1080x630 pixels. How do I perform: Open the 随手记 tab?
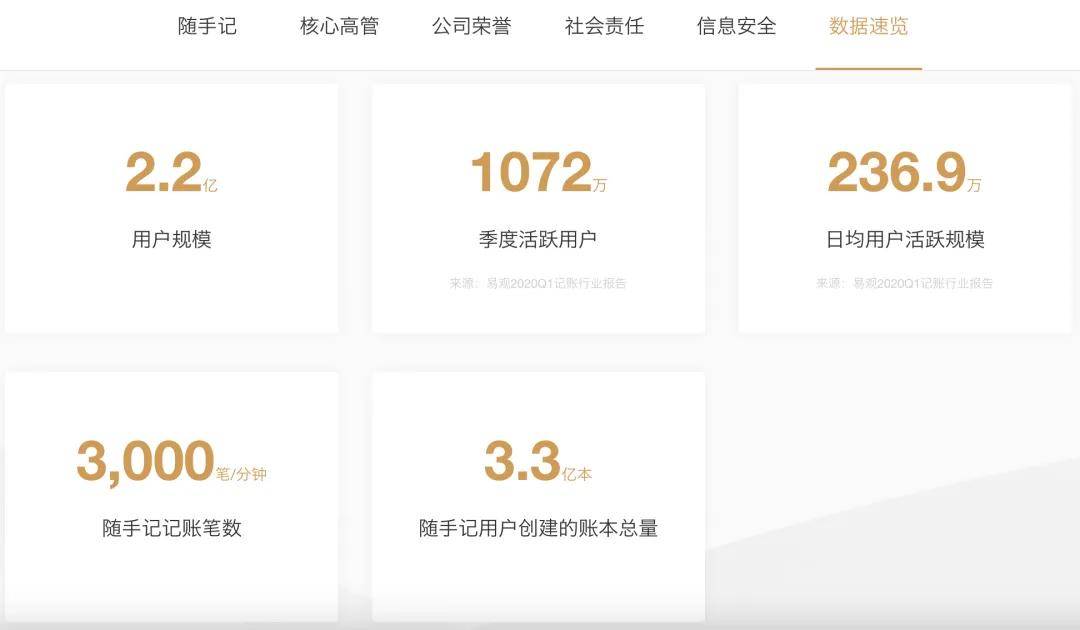[207, 27]
